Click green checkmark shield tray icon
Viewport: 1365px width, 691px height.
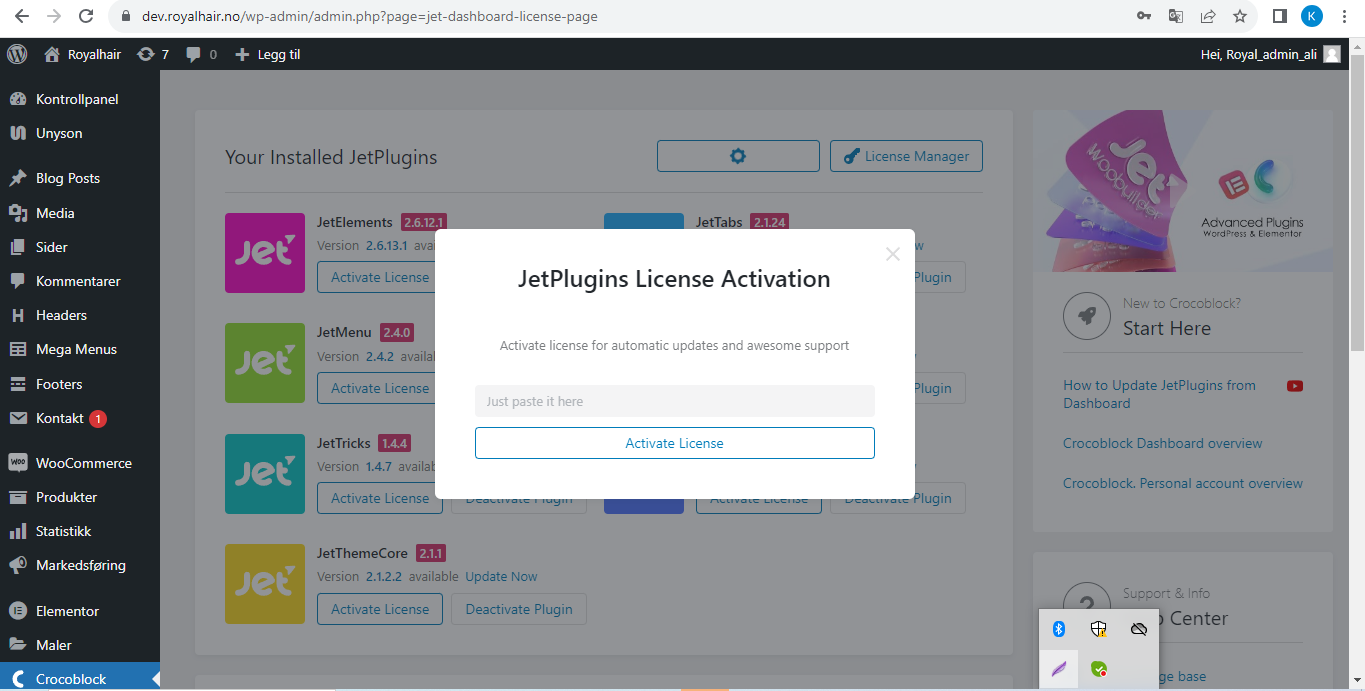(1099, 668)
